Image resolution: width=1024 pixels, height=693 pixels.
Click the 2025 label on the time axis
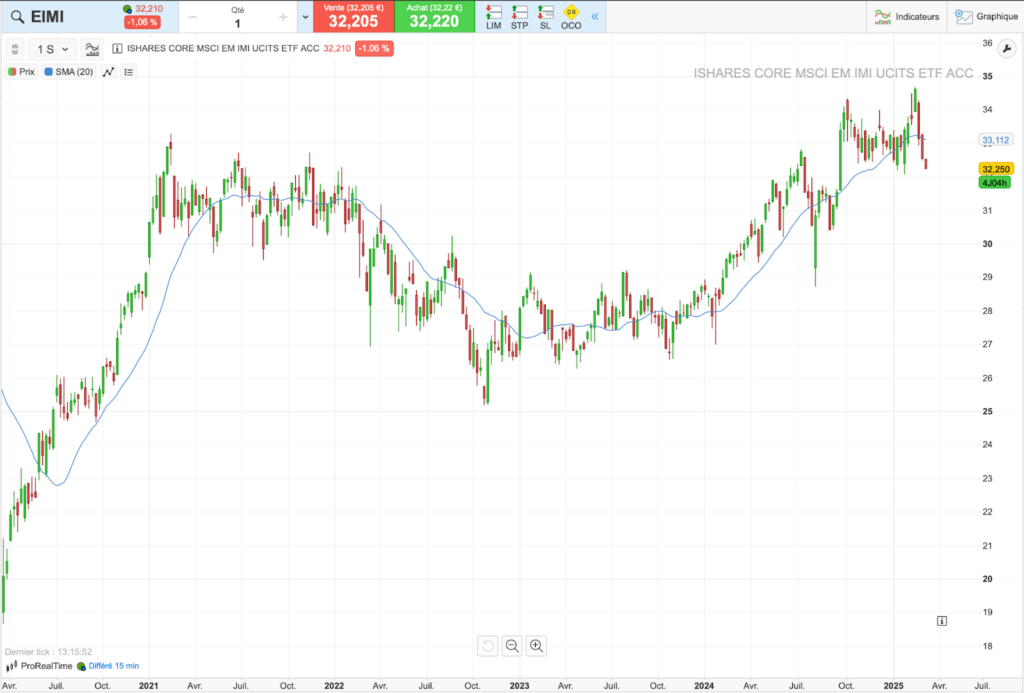[893, 686]
